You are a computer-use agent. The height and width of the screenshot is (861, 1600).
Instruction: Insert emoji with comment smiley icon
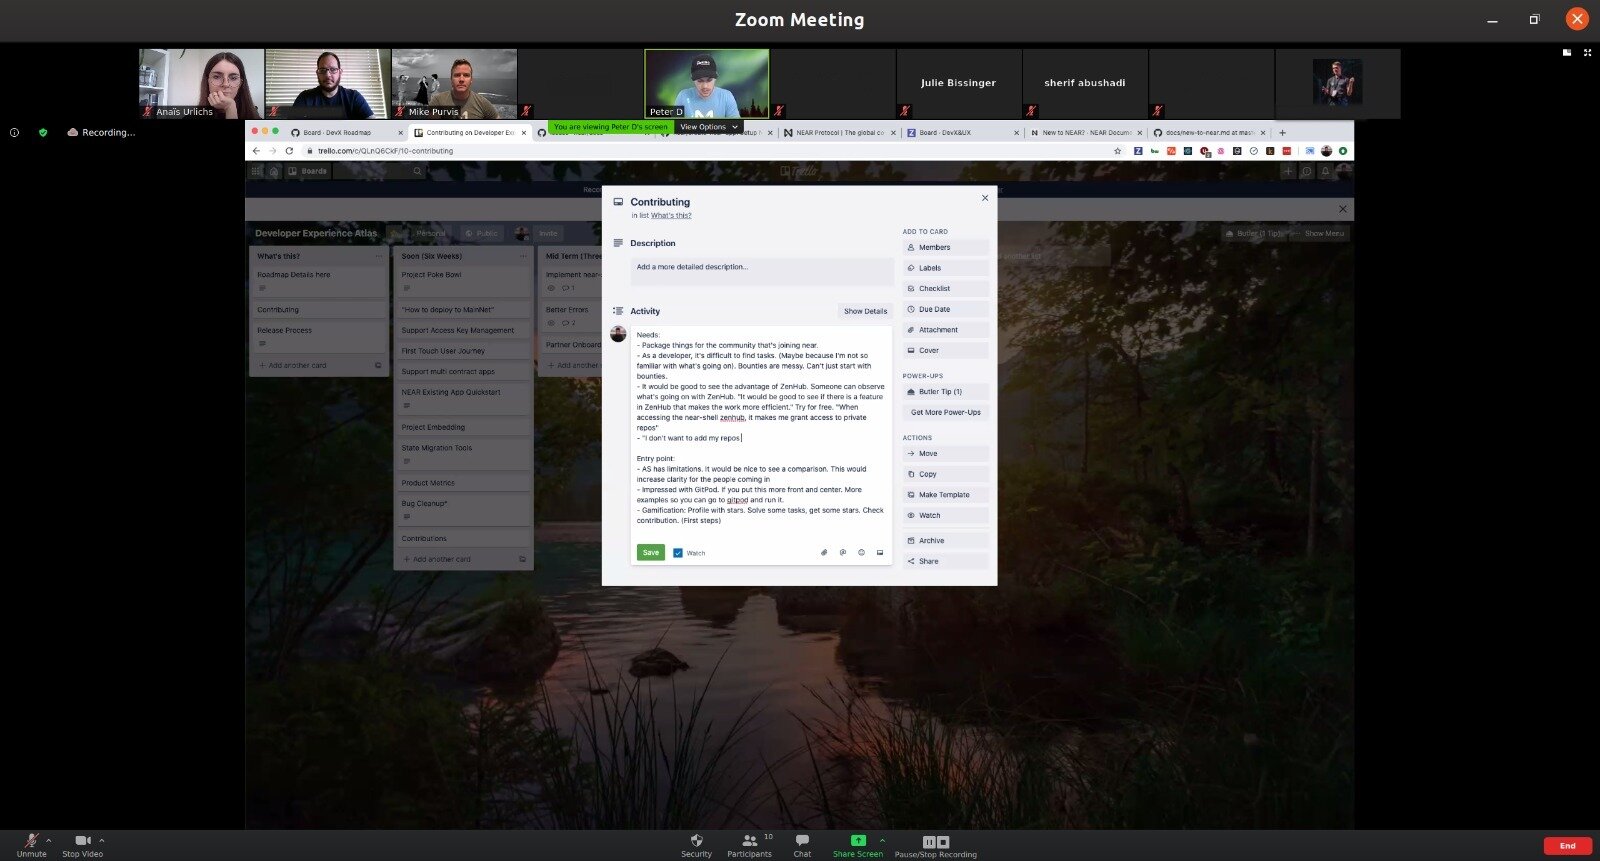coord(861,552)
